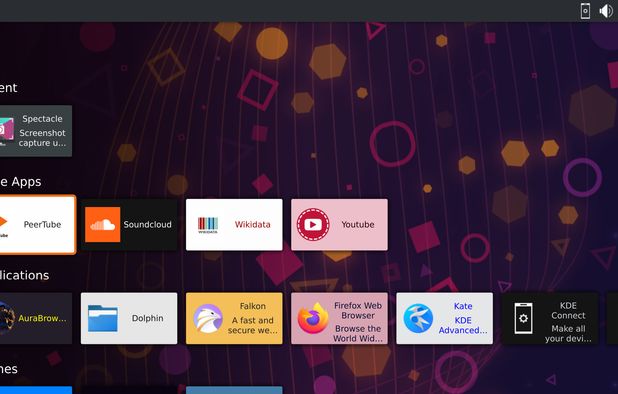618x394 pixels.
Task: Open the Soundcloud label
Action: [x=147, y=225]
